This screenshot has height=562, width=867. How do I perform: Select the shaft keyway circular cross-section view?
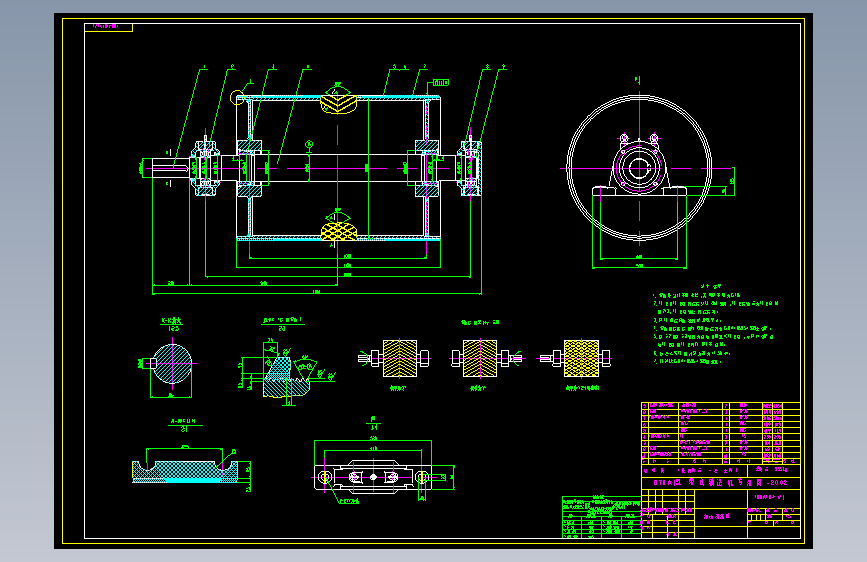click(x=172, y=363)
